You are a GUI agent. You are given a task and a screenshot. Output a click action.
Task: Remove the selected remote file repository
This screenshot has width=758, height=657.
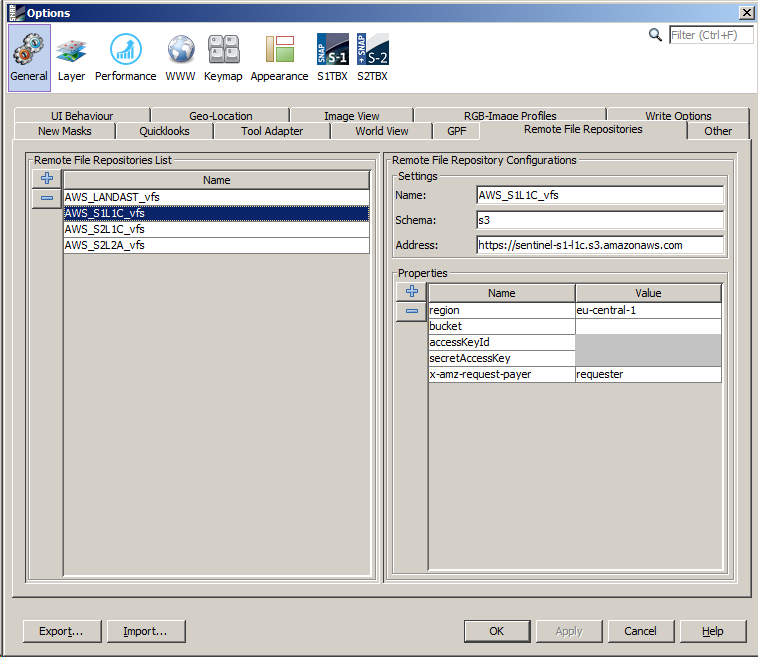(x=46, y=198)
